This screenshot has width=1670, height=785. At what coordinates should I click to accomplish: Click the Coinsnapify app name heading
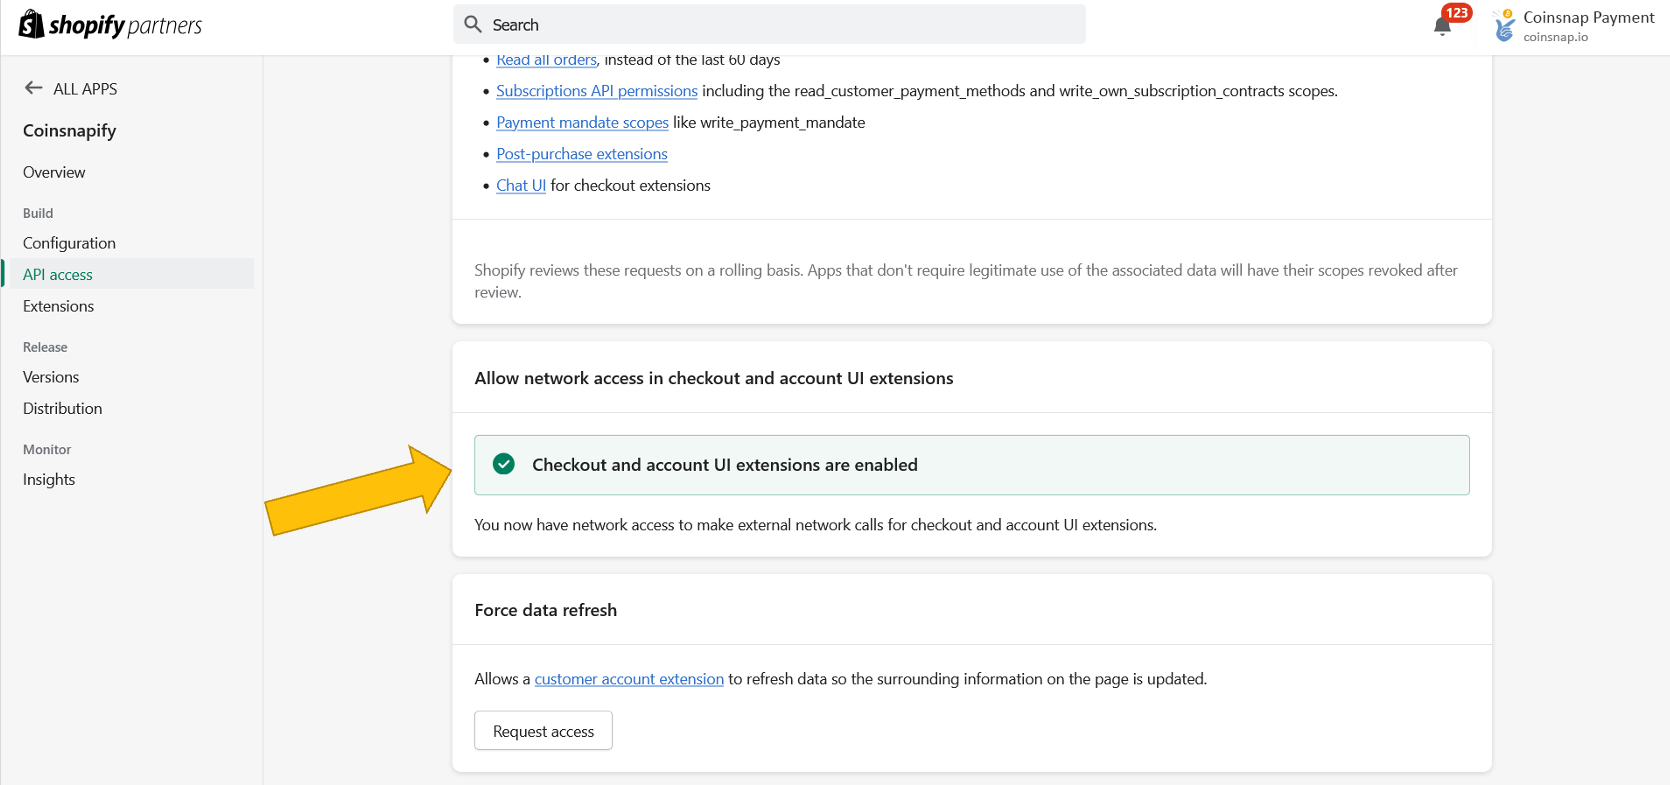69,131
